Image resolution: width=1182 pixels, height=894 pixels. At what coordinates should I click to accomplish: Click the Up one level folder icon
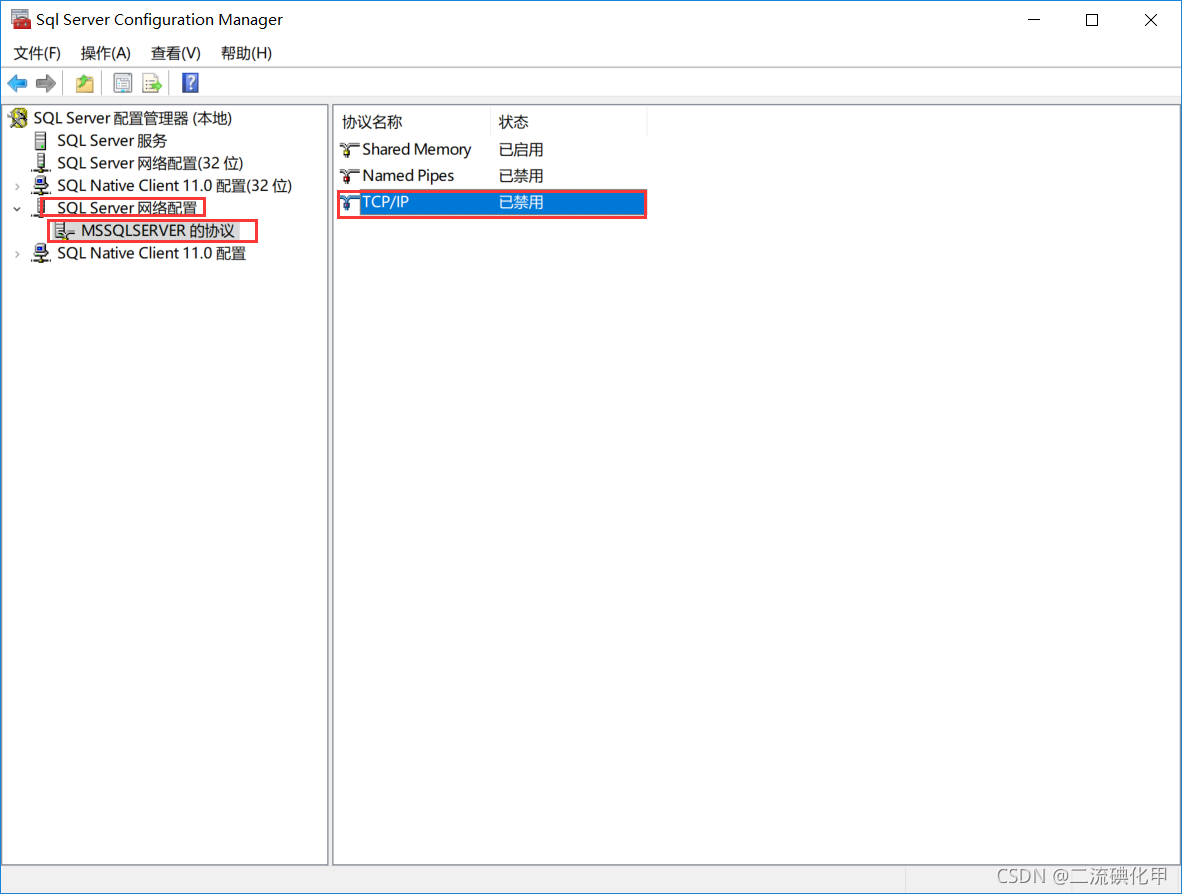pyautogui.click(x=84, y=83)
